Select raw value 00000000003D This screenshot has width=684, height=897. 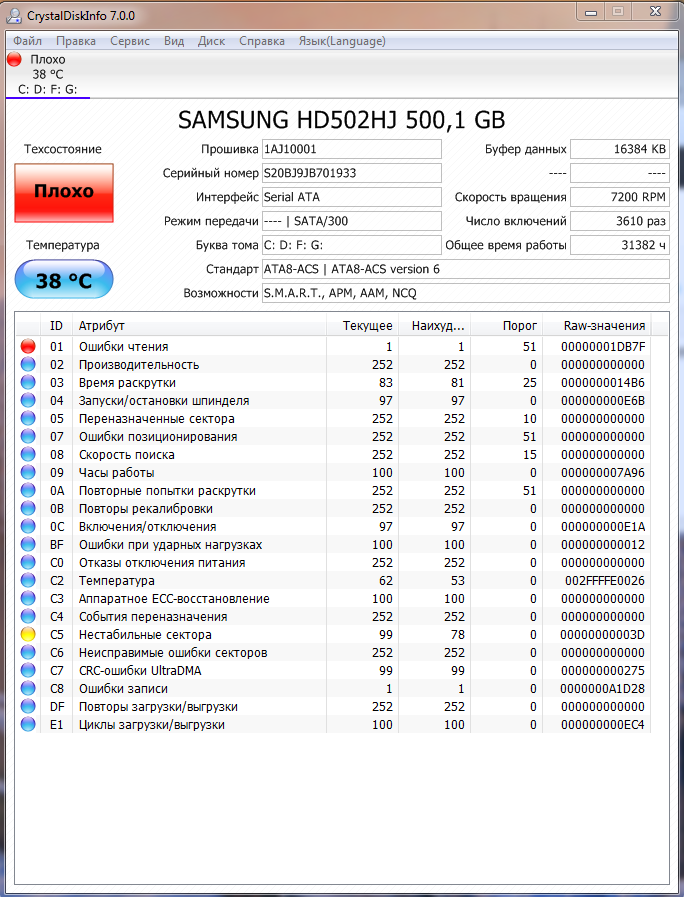[602, 635]
